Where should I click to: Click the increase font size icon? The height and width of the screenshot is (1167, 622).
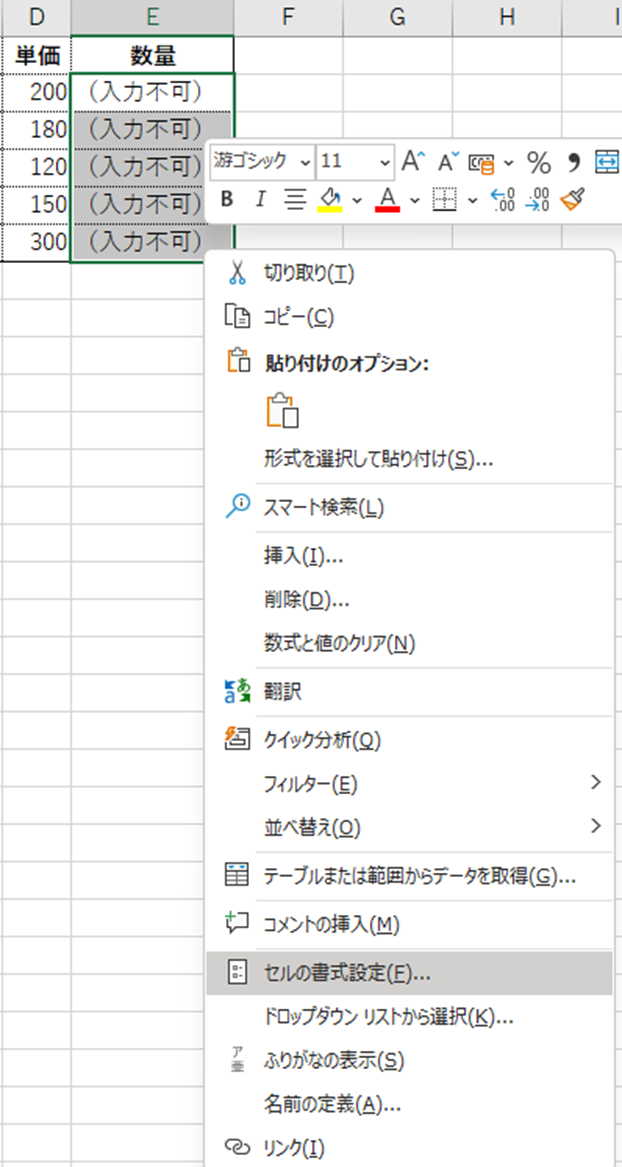pos(411,161)
